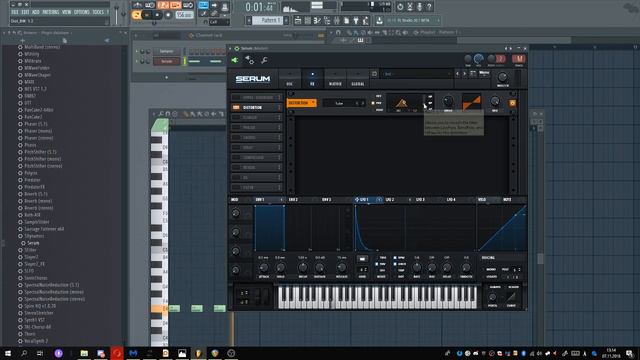This screenshot has height=360, width=640.
Task: Click the green speaker icon in Serum window
Action: 235,60
